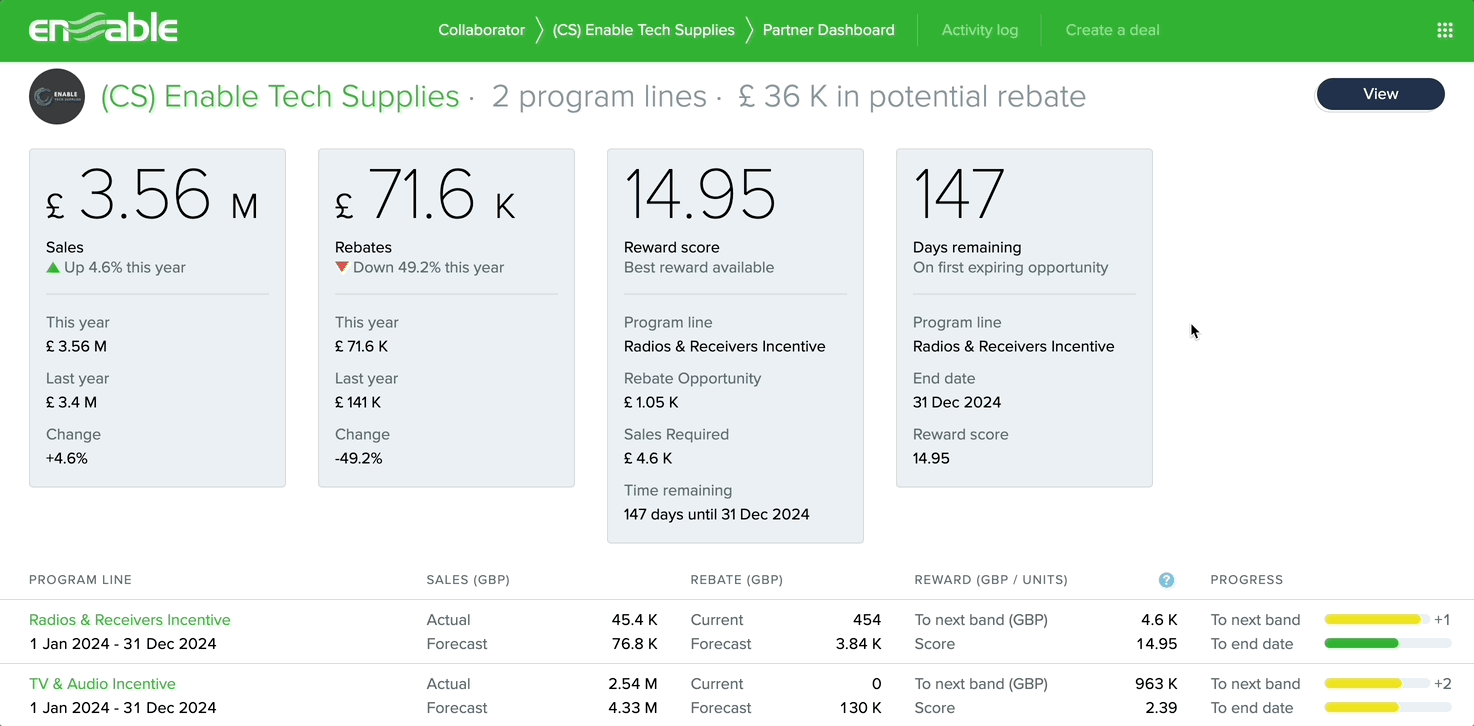Click the +1 band indicator
The image size is (1474, 726).
point(1442,620)
